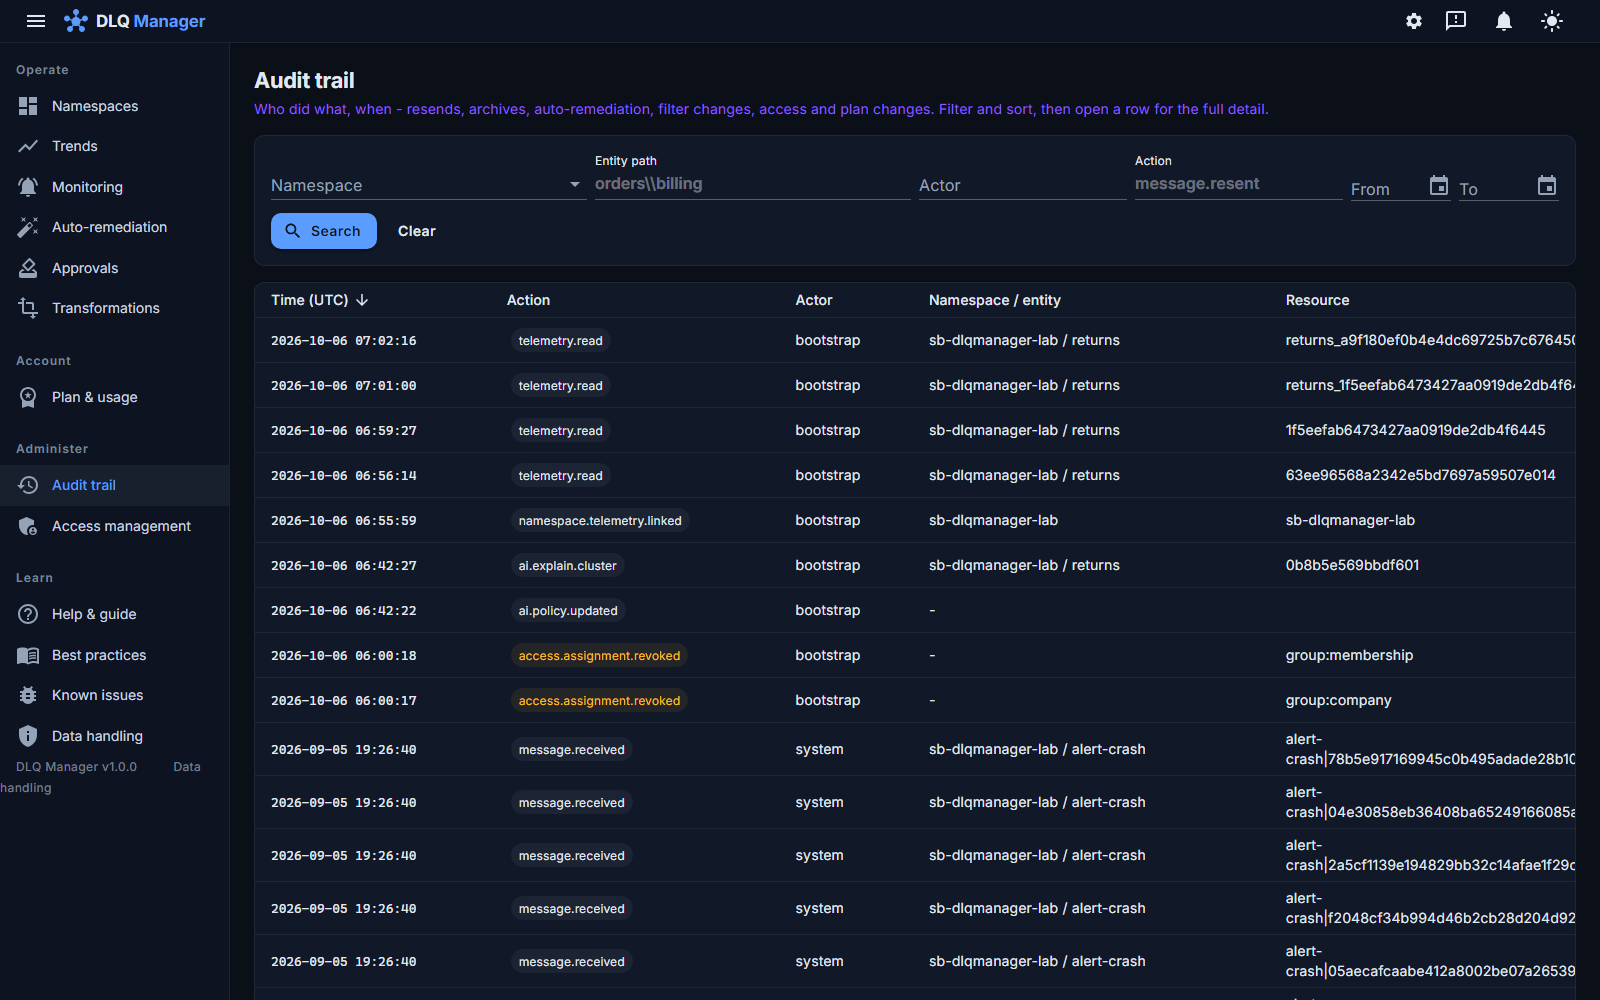Click the Plan & usage badge icon

(x=28, y=397)
